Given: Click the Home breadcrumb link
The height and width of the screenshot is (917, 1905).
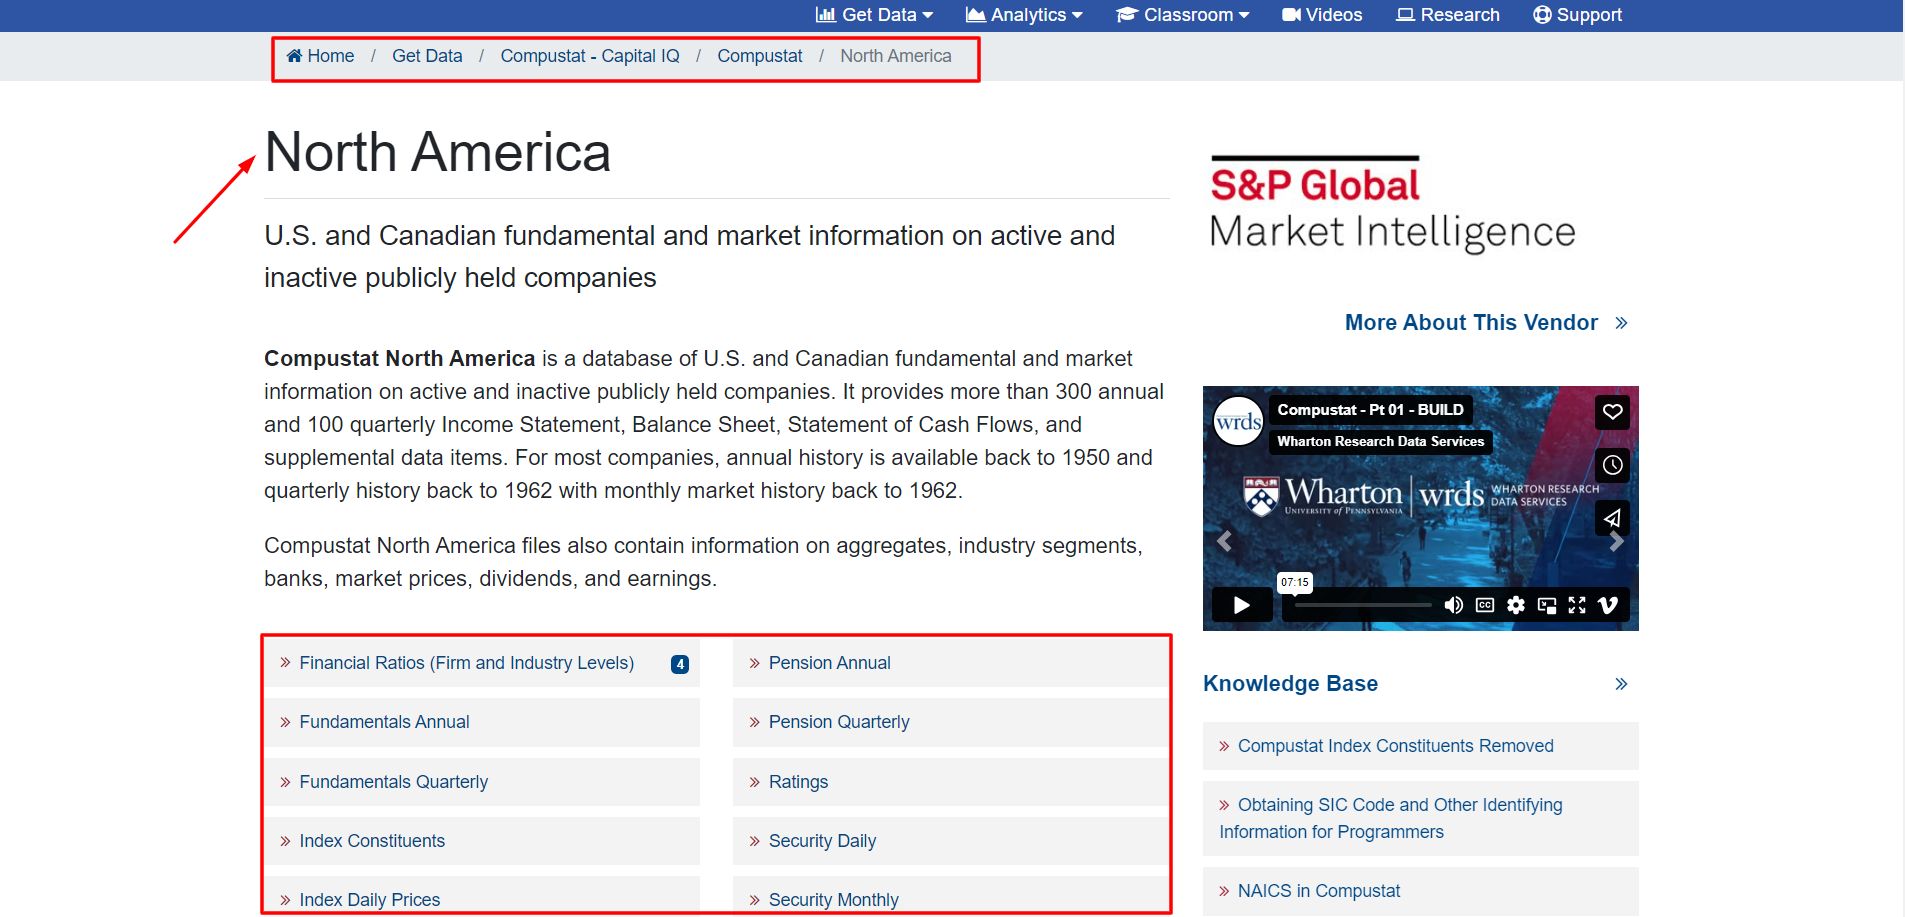Looking at the screenshot, I should pos(320,56).
